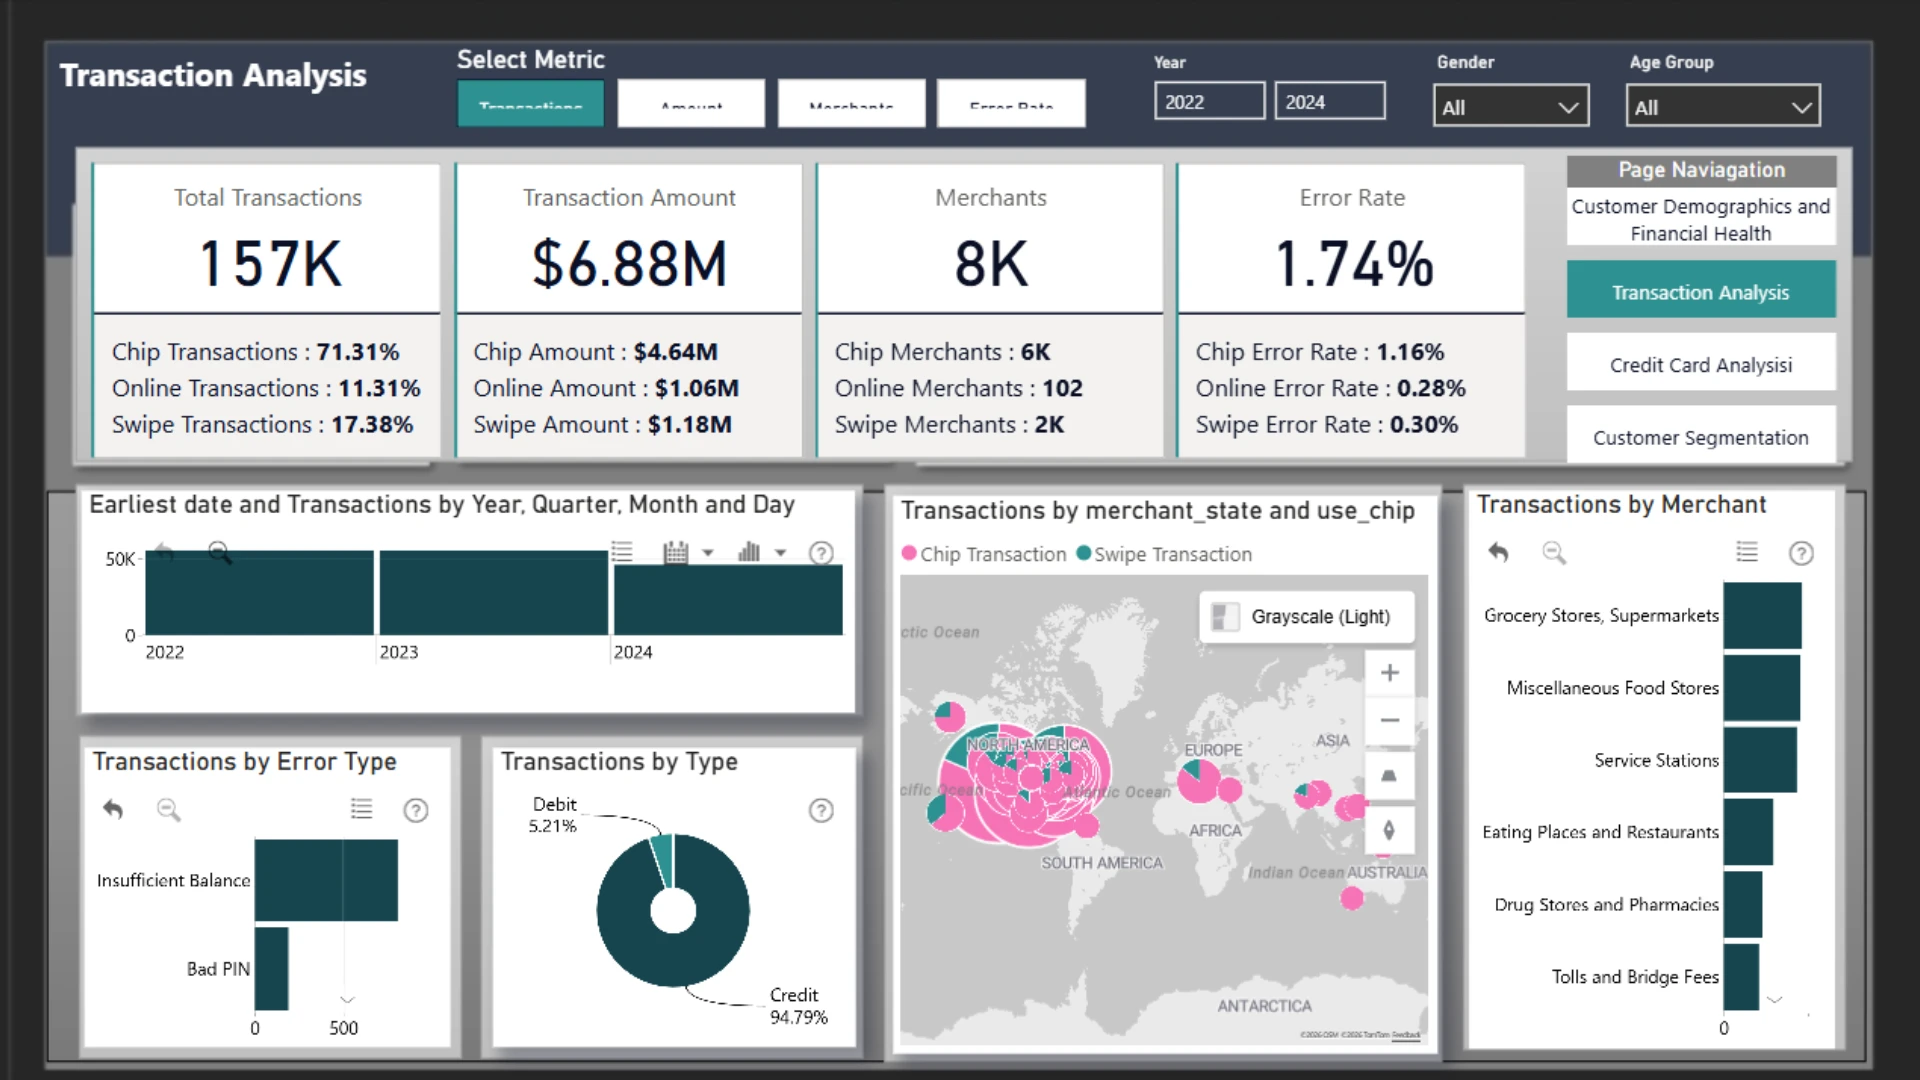Zoom out on the map
1920x1080 pixels.
point(1389,721)
